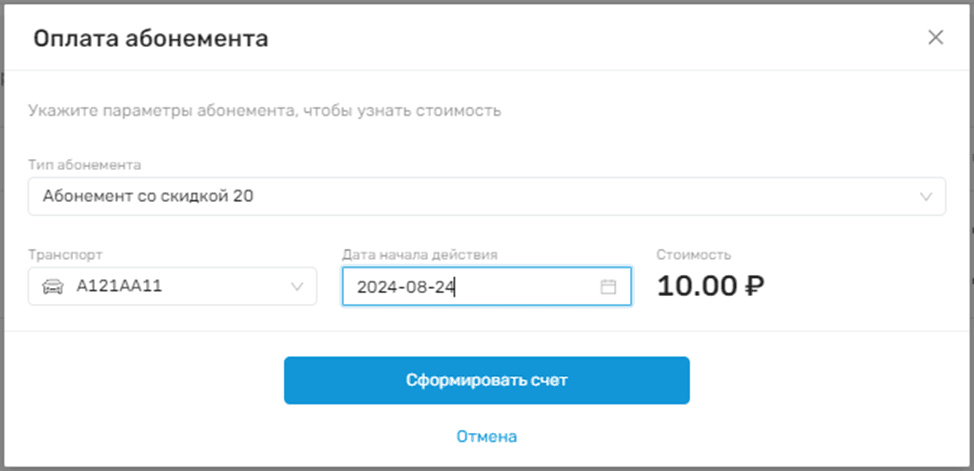Click the 'Укажите параметры абонемента' hint text
This screenshot has height=471, width=974.
(x=265, y=110)
